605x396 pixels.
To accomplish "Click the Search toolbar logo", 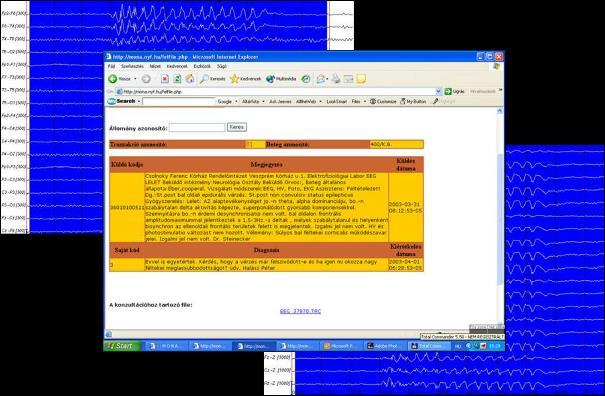I will click(x=121, y=101).
